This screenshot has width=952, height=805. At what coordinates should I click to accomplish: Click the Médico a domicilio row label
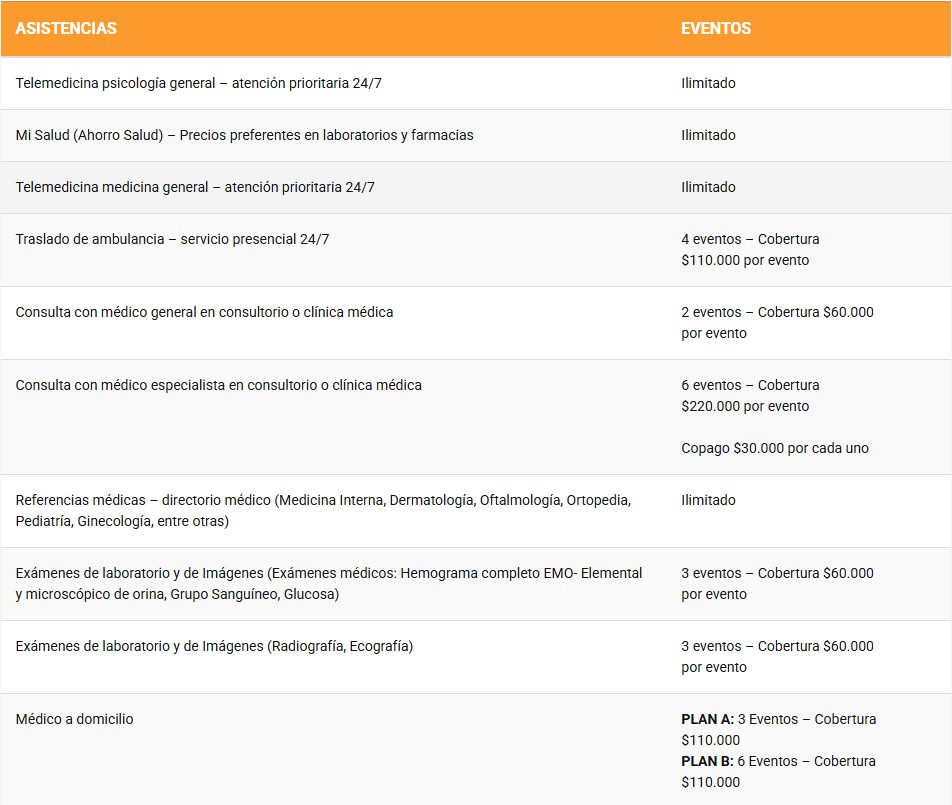[x=74, y=719]
